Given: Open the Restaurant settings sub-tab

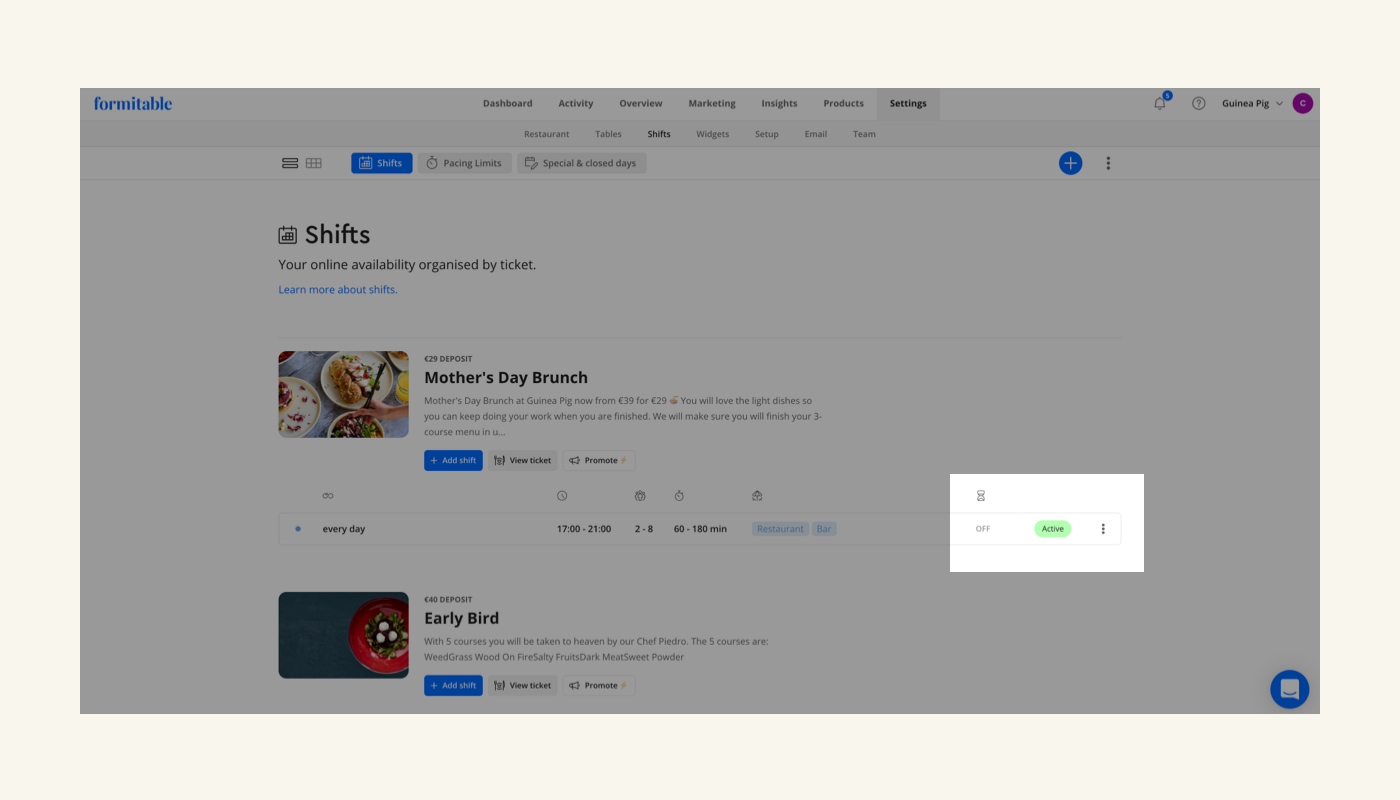Looking at the screenshot, I should tap(547, 134).
